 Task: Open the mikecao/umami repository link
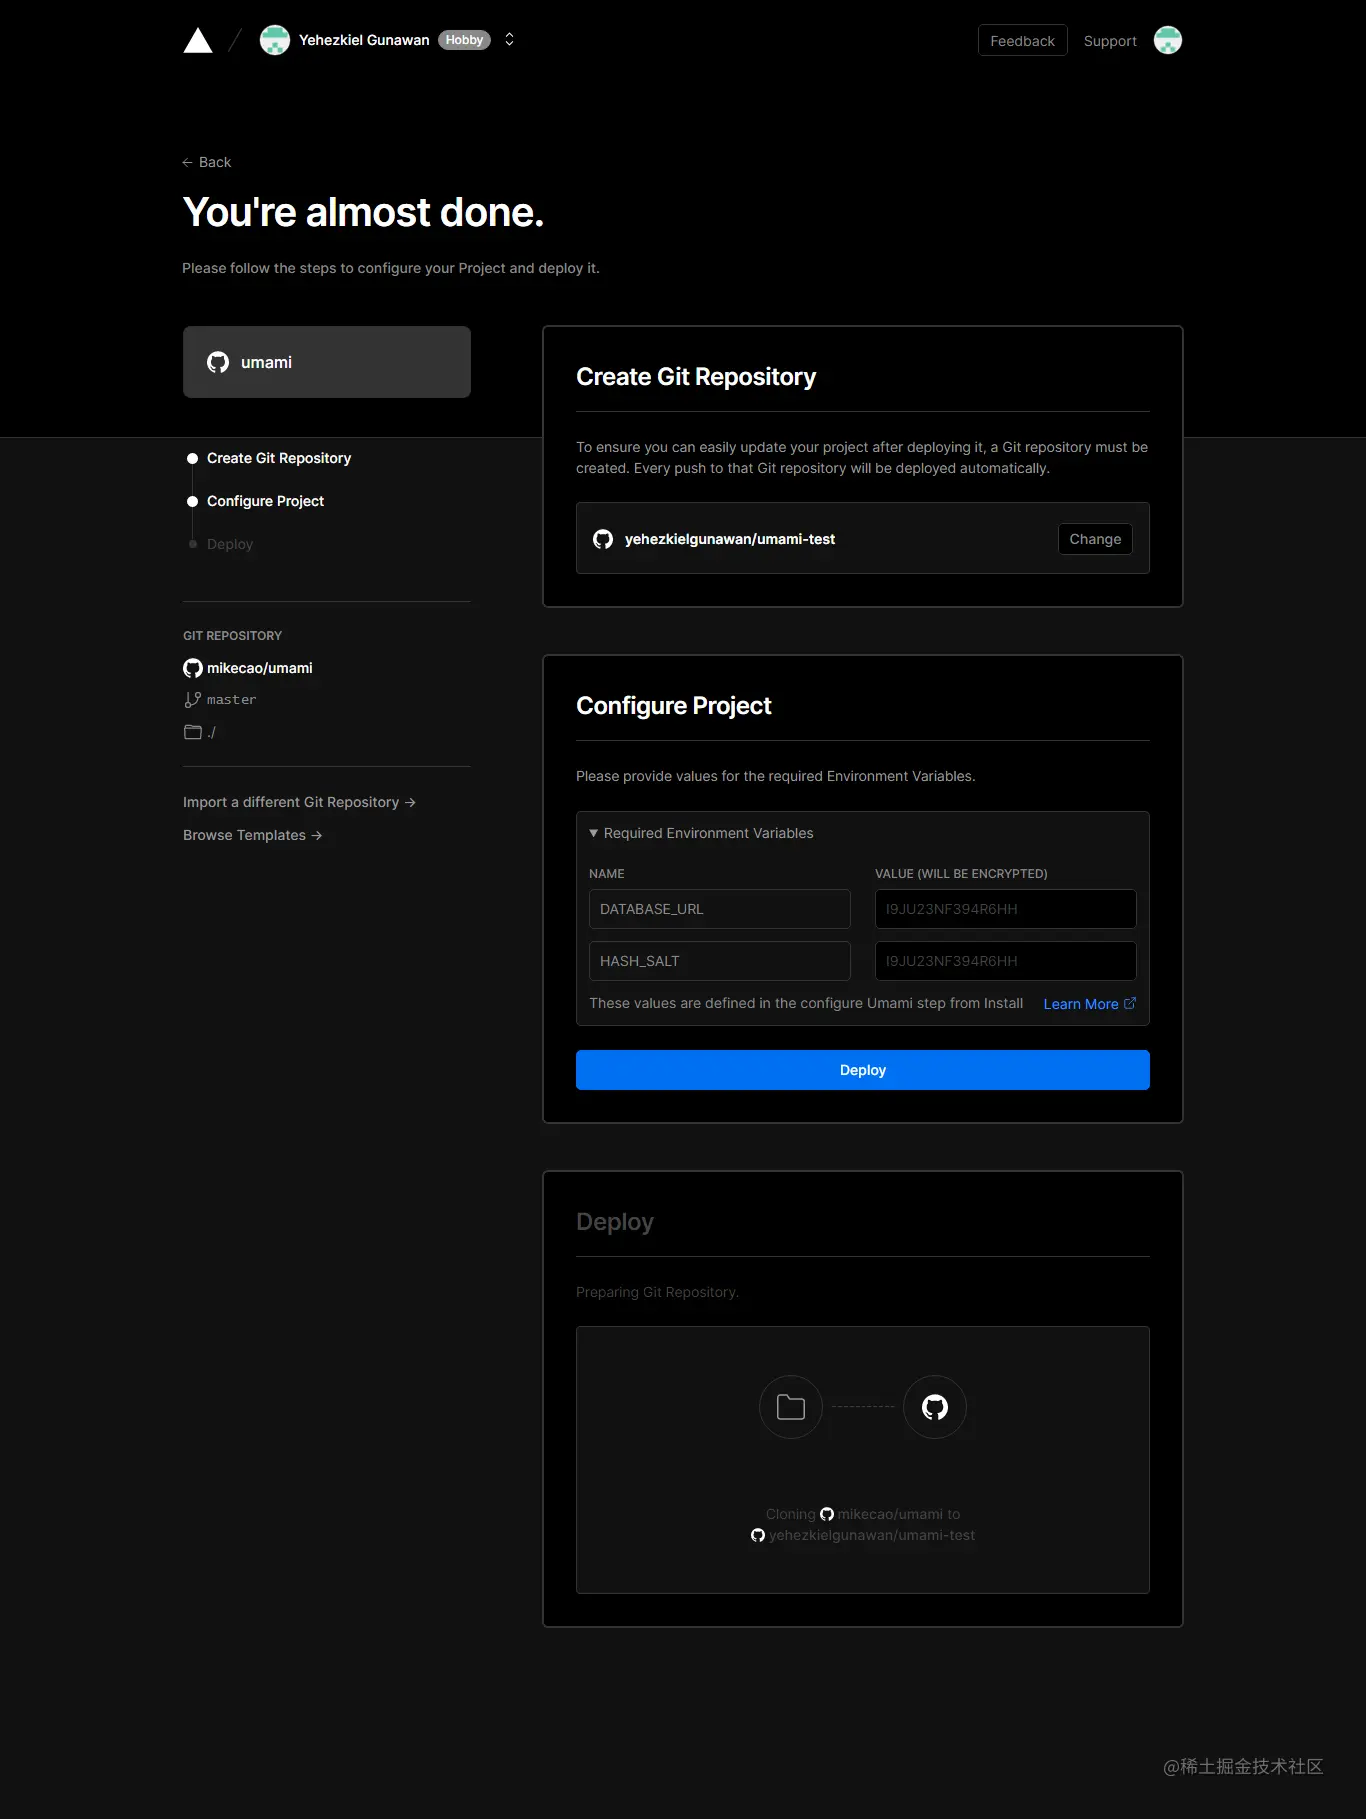click(260, 668)
